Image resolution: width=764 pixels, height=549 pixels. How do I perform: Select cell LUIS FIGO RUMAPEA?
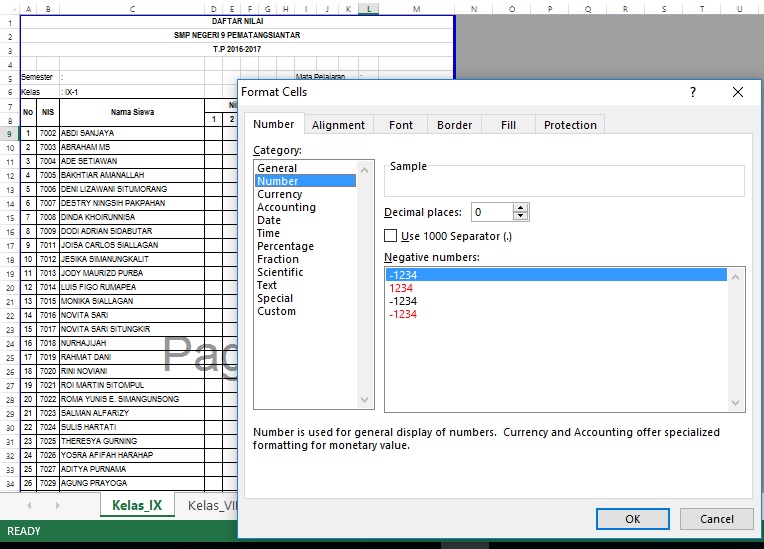pos(132,287)
